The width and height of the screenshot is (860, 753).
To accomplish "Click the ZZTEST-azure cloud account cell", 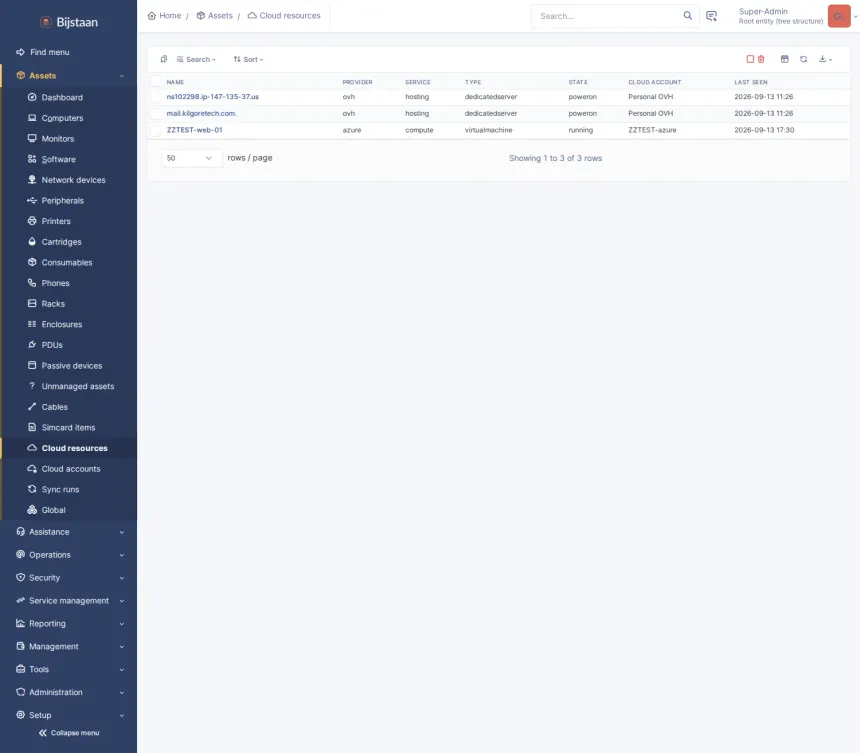I will [652, 130].
